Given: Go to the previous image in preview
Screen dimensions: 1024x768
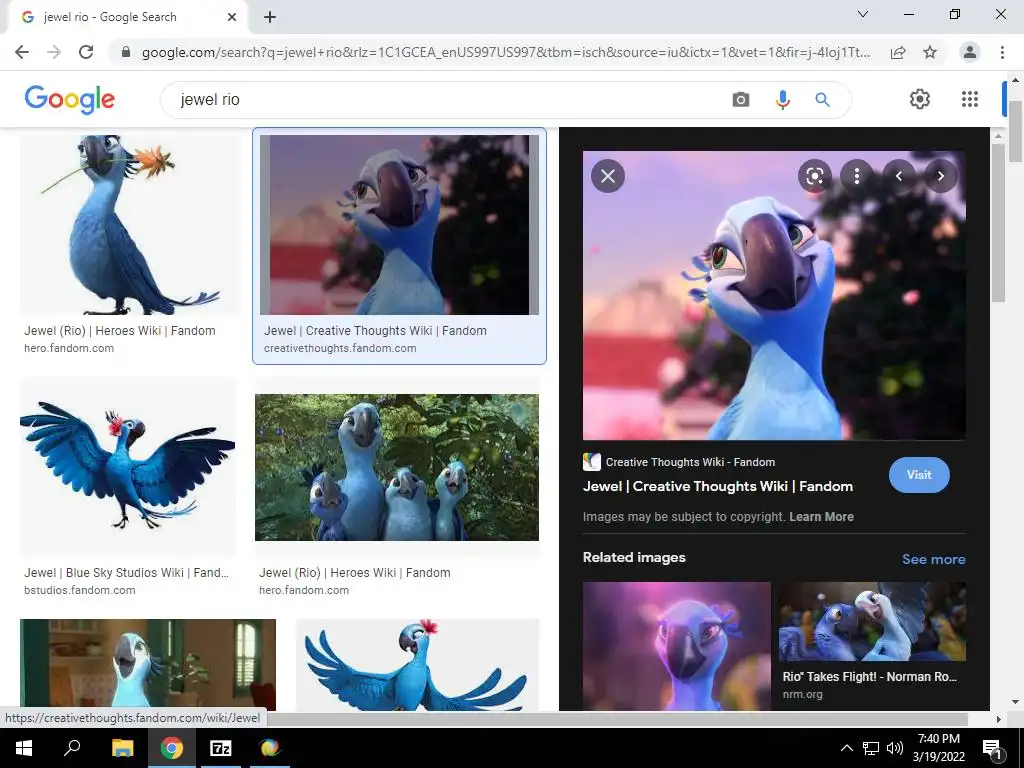Looking at the screenshot, I should point(899,176).
